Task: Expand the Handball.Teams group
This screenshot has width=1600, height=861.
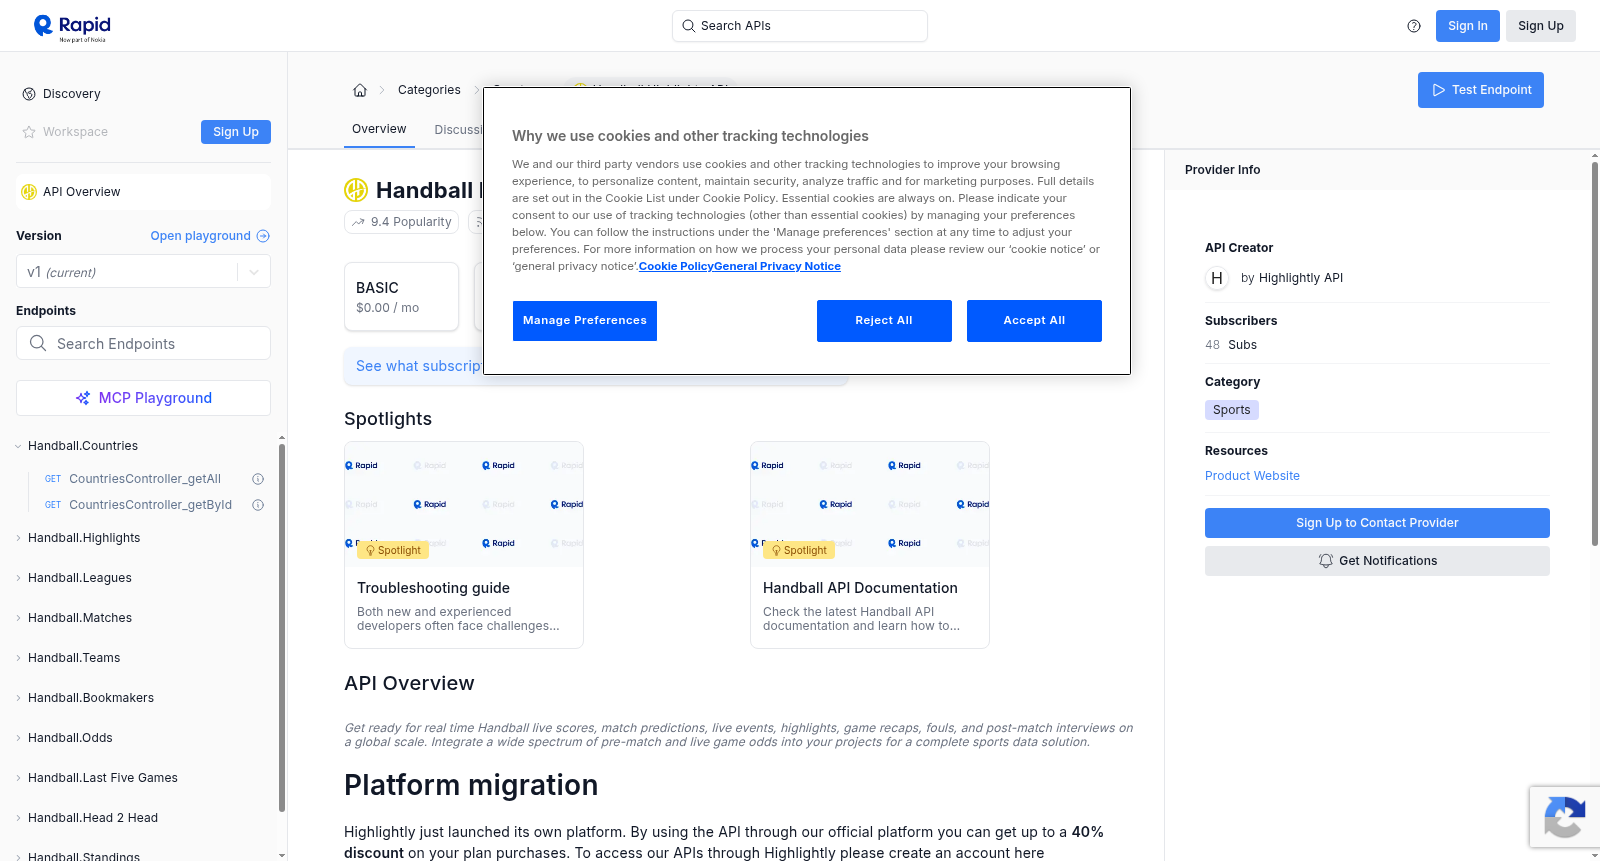Action: coord(18,658)
